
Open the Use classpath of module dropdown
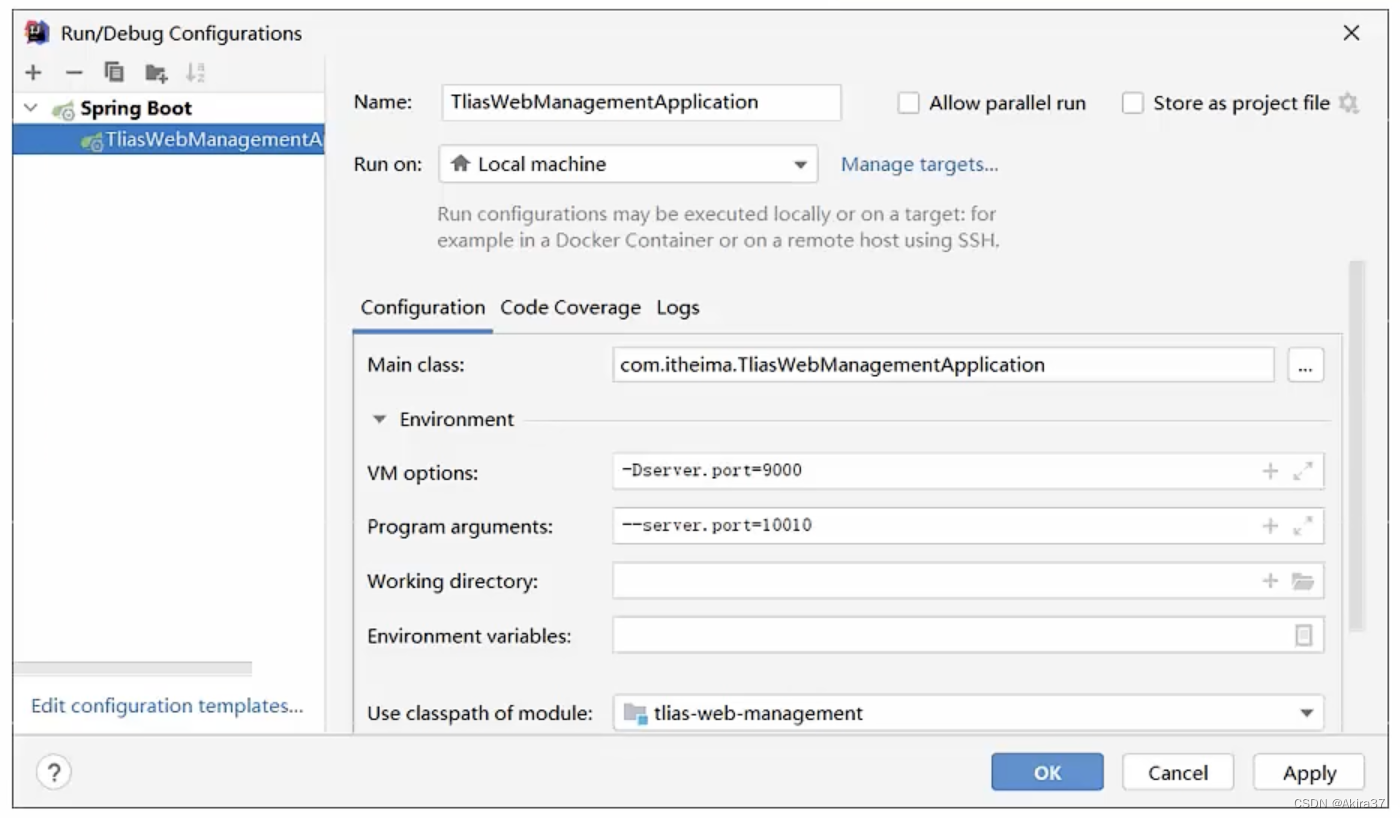pyautogui.click(x=968, y=713)
